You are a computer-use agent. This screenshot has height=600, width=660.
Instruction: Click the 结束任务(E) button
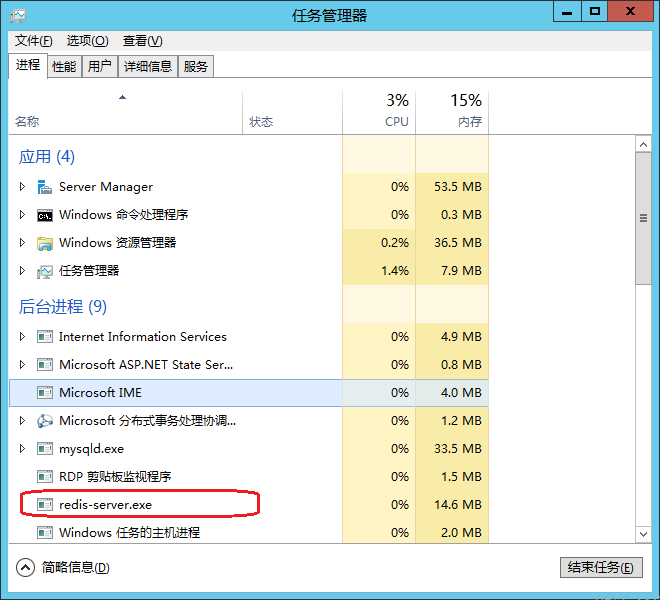tap(601, 568)
